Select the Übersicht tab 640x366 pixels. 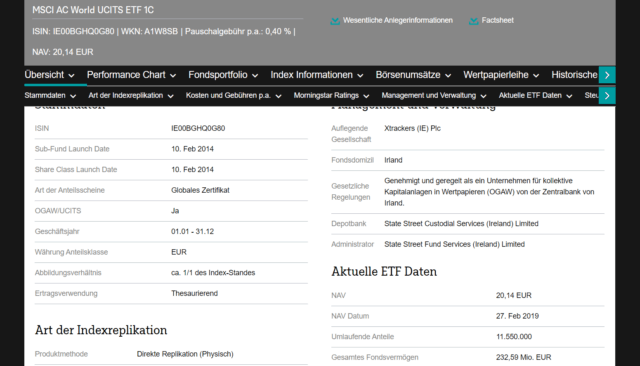(44, 75)
